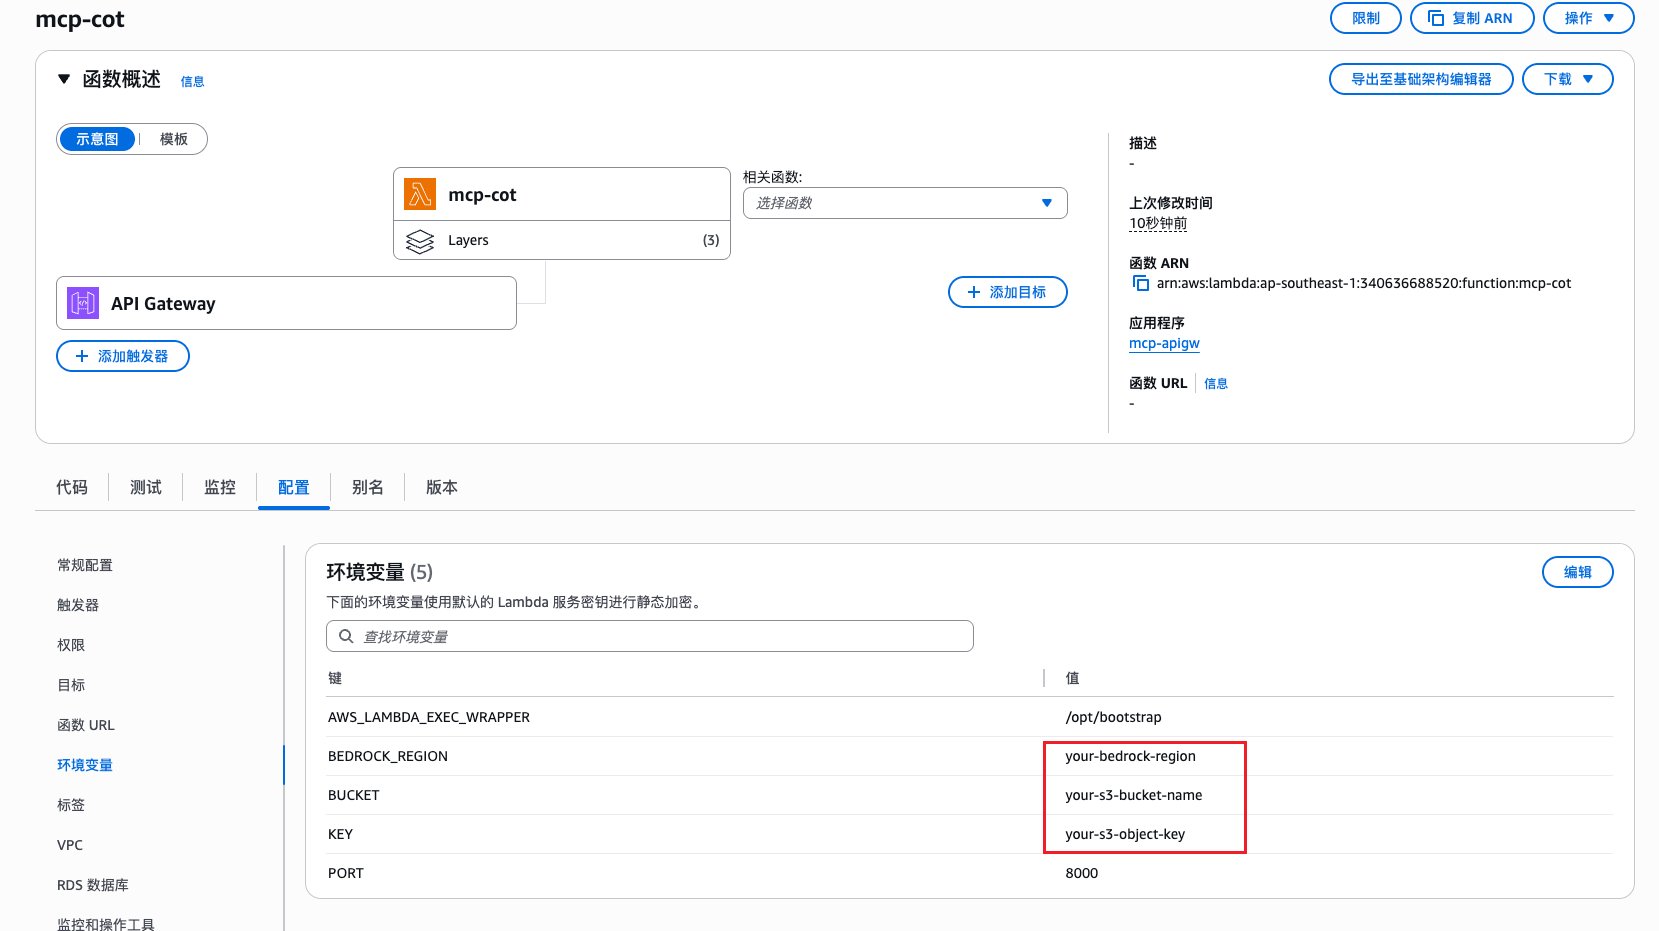The width and height of the screenshot is (1659, 931).
Task: Click the 编辑 environment variables button
Action: (1577, 572)
